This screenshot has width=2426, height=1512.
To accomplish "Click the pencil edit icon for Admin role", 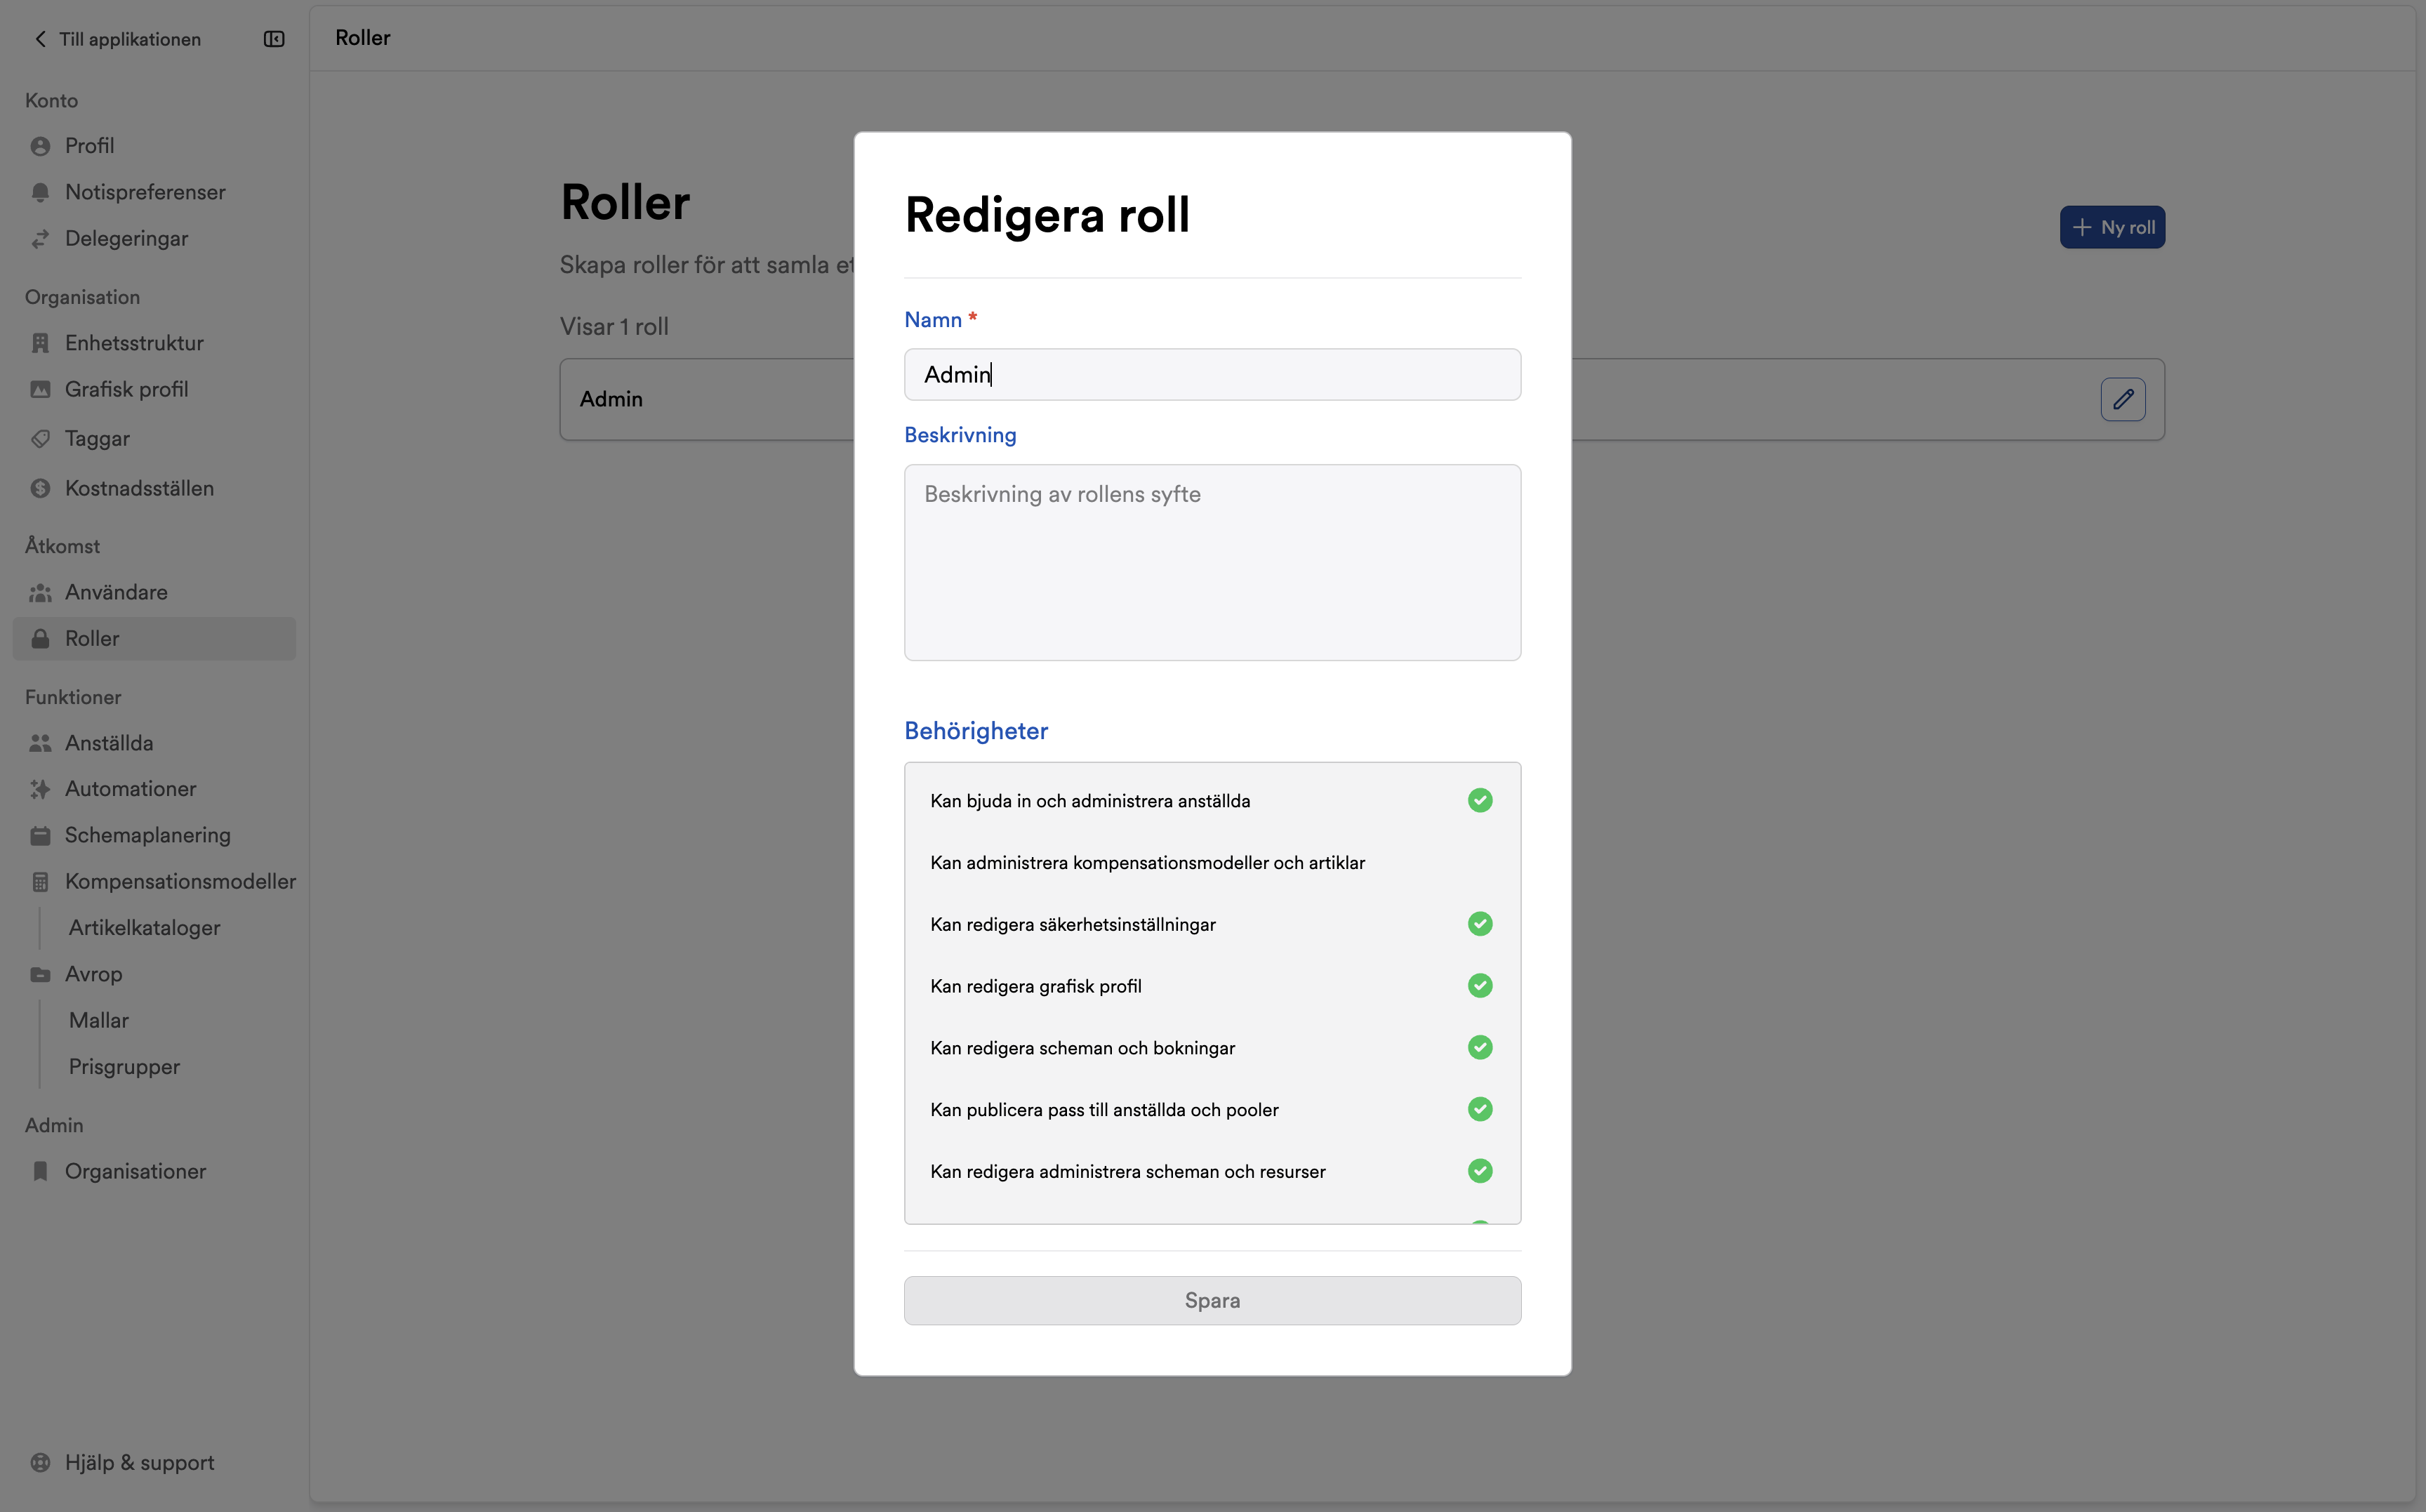I will click(x=2123, y=399).
